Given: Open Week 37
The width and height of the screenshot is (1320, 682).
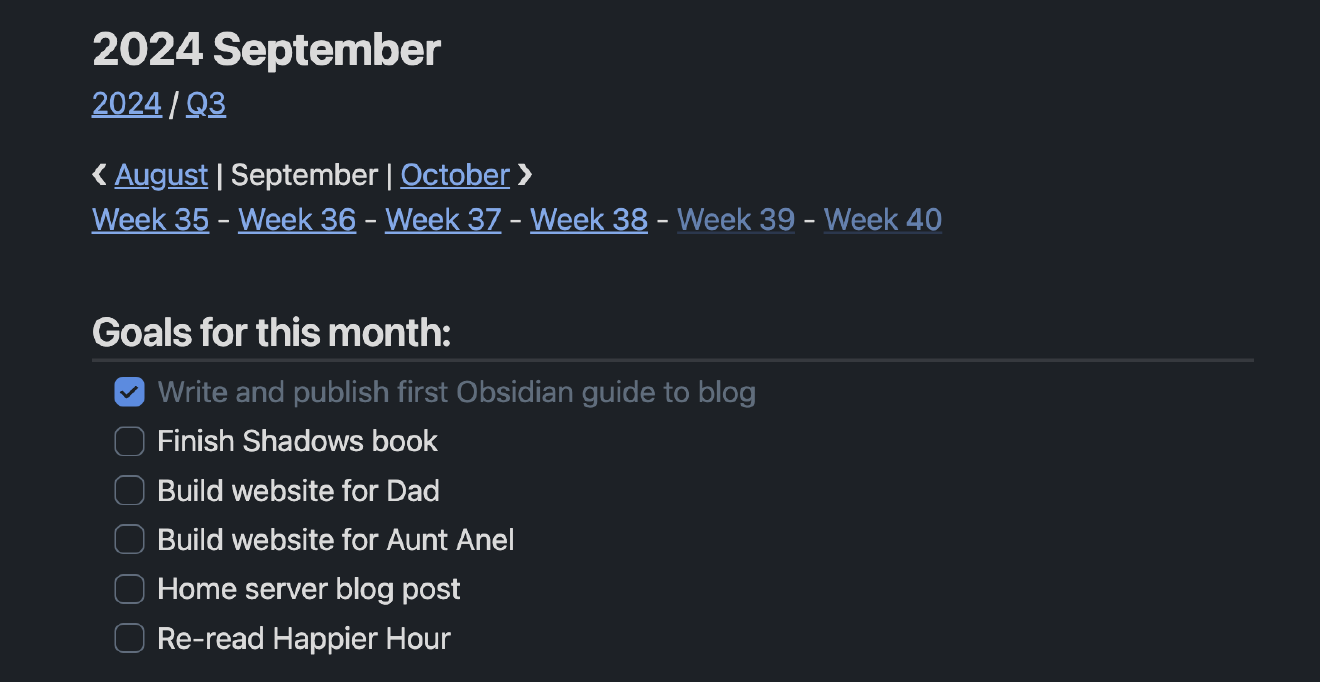Looking at the screenshot, I should point(442,219).
